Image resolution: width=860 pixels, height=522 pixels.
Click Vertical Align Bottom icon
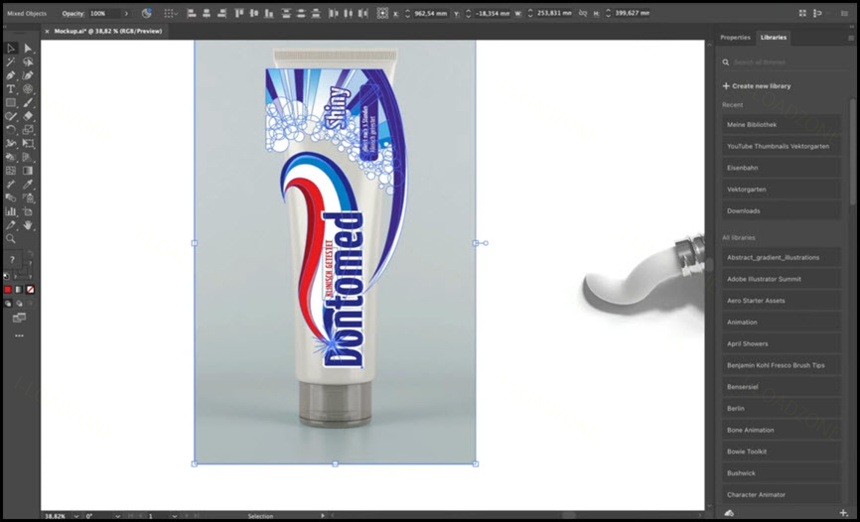tap(269, 13)
